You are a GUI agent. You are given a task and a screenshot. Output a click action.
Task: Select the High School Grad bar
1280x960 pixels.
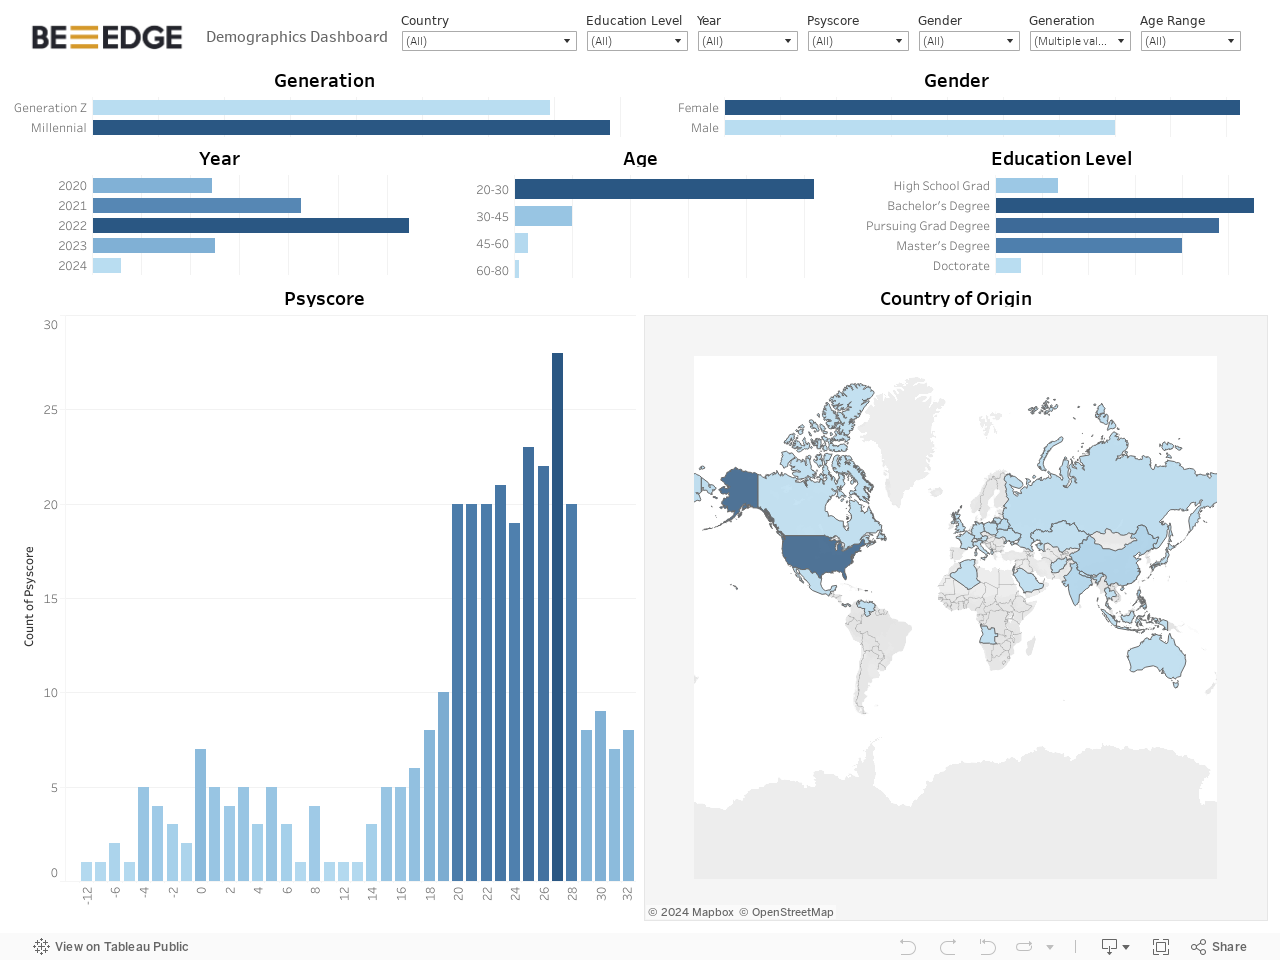pos(1027,185)
